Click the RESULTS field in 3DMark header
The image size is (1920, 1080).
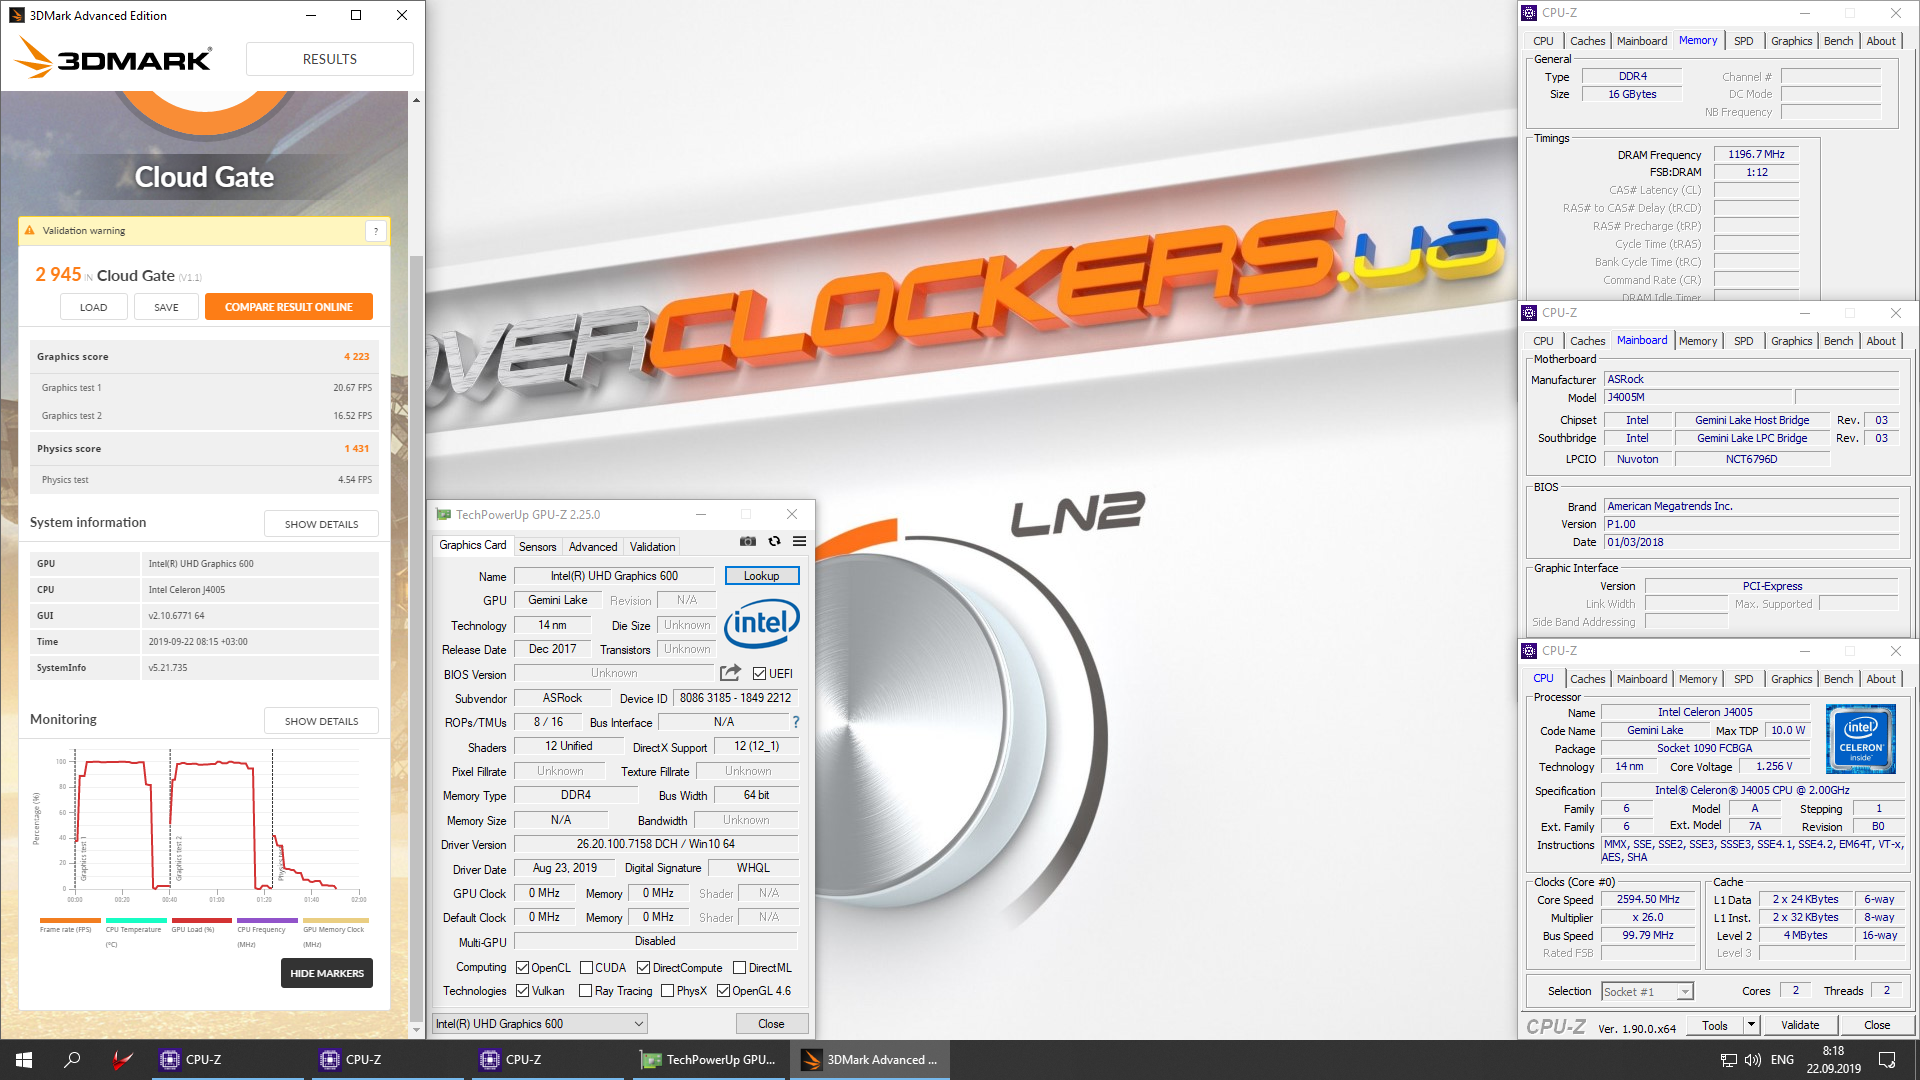[330, 59]
